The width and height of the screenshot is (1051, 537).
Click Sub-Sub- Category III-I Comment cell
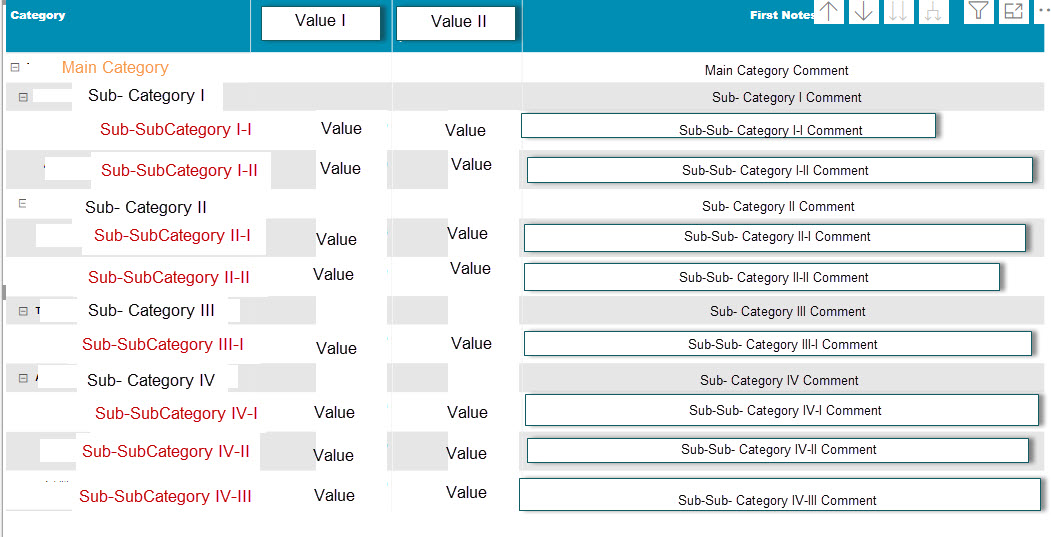pyautogui.click(x=778, y=343)
